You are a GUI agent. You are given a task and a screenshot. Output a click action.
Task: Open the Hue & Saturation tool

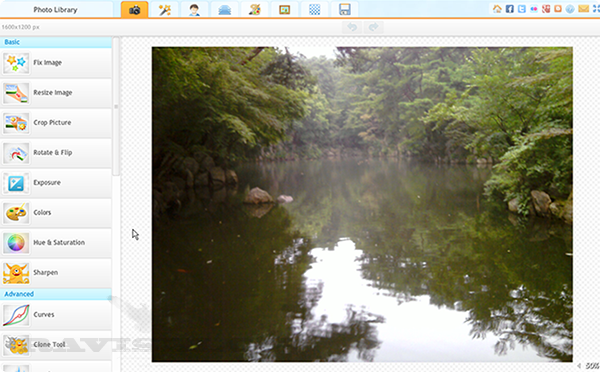56,243
